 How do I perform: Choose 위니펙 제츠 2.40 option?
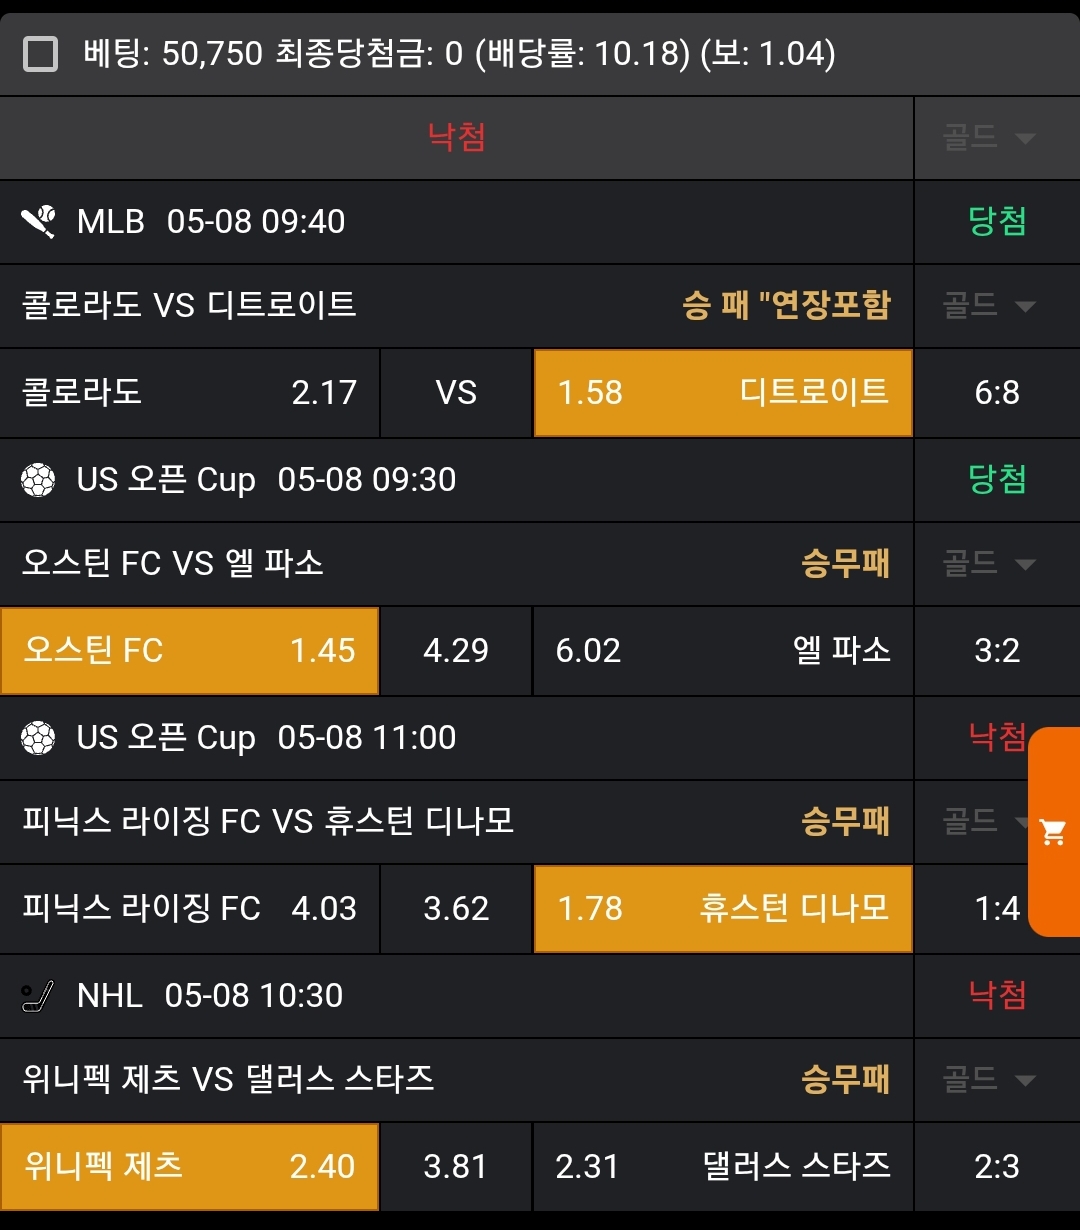[190, 1167]
